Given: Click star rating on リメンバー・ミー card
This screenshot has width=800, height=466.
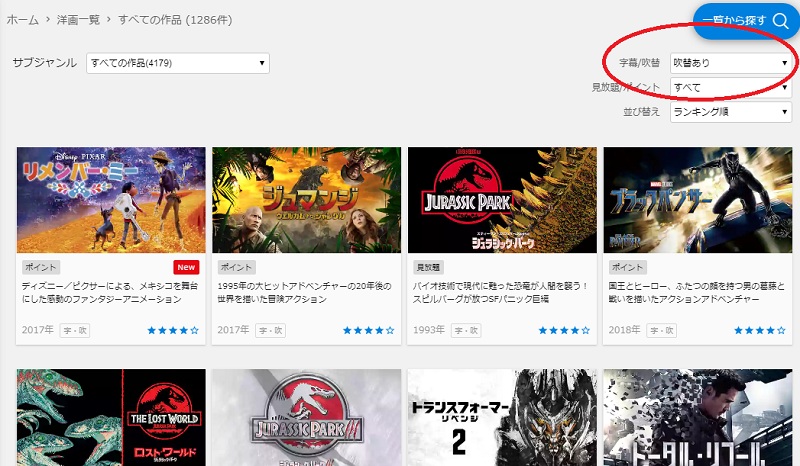Looking at the screenshot, I should pos(173,330).
